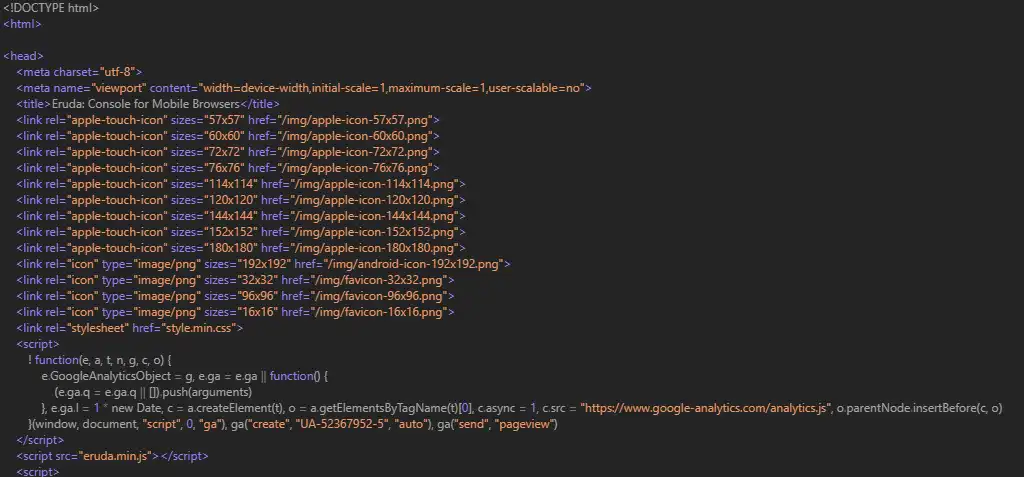Viewport: 1024px width, 477px height.
Task: Click a.getElementsByTagName(t)[0] expression
Action: tap(391, 408)
